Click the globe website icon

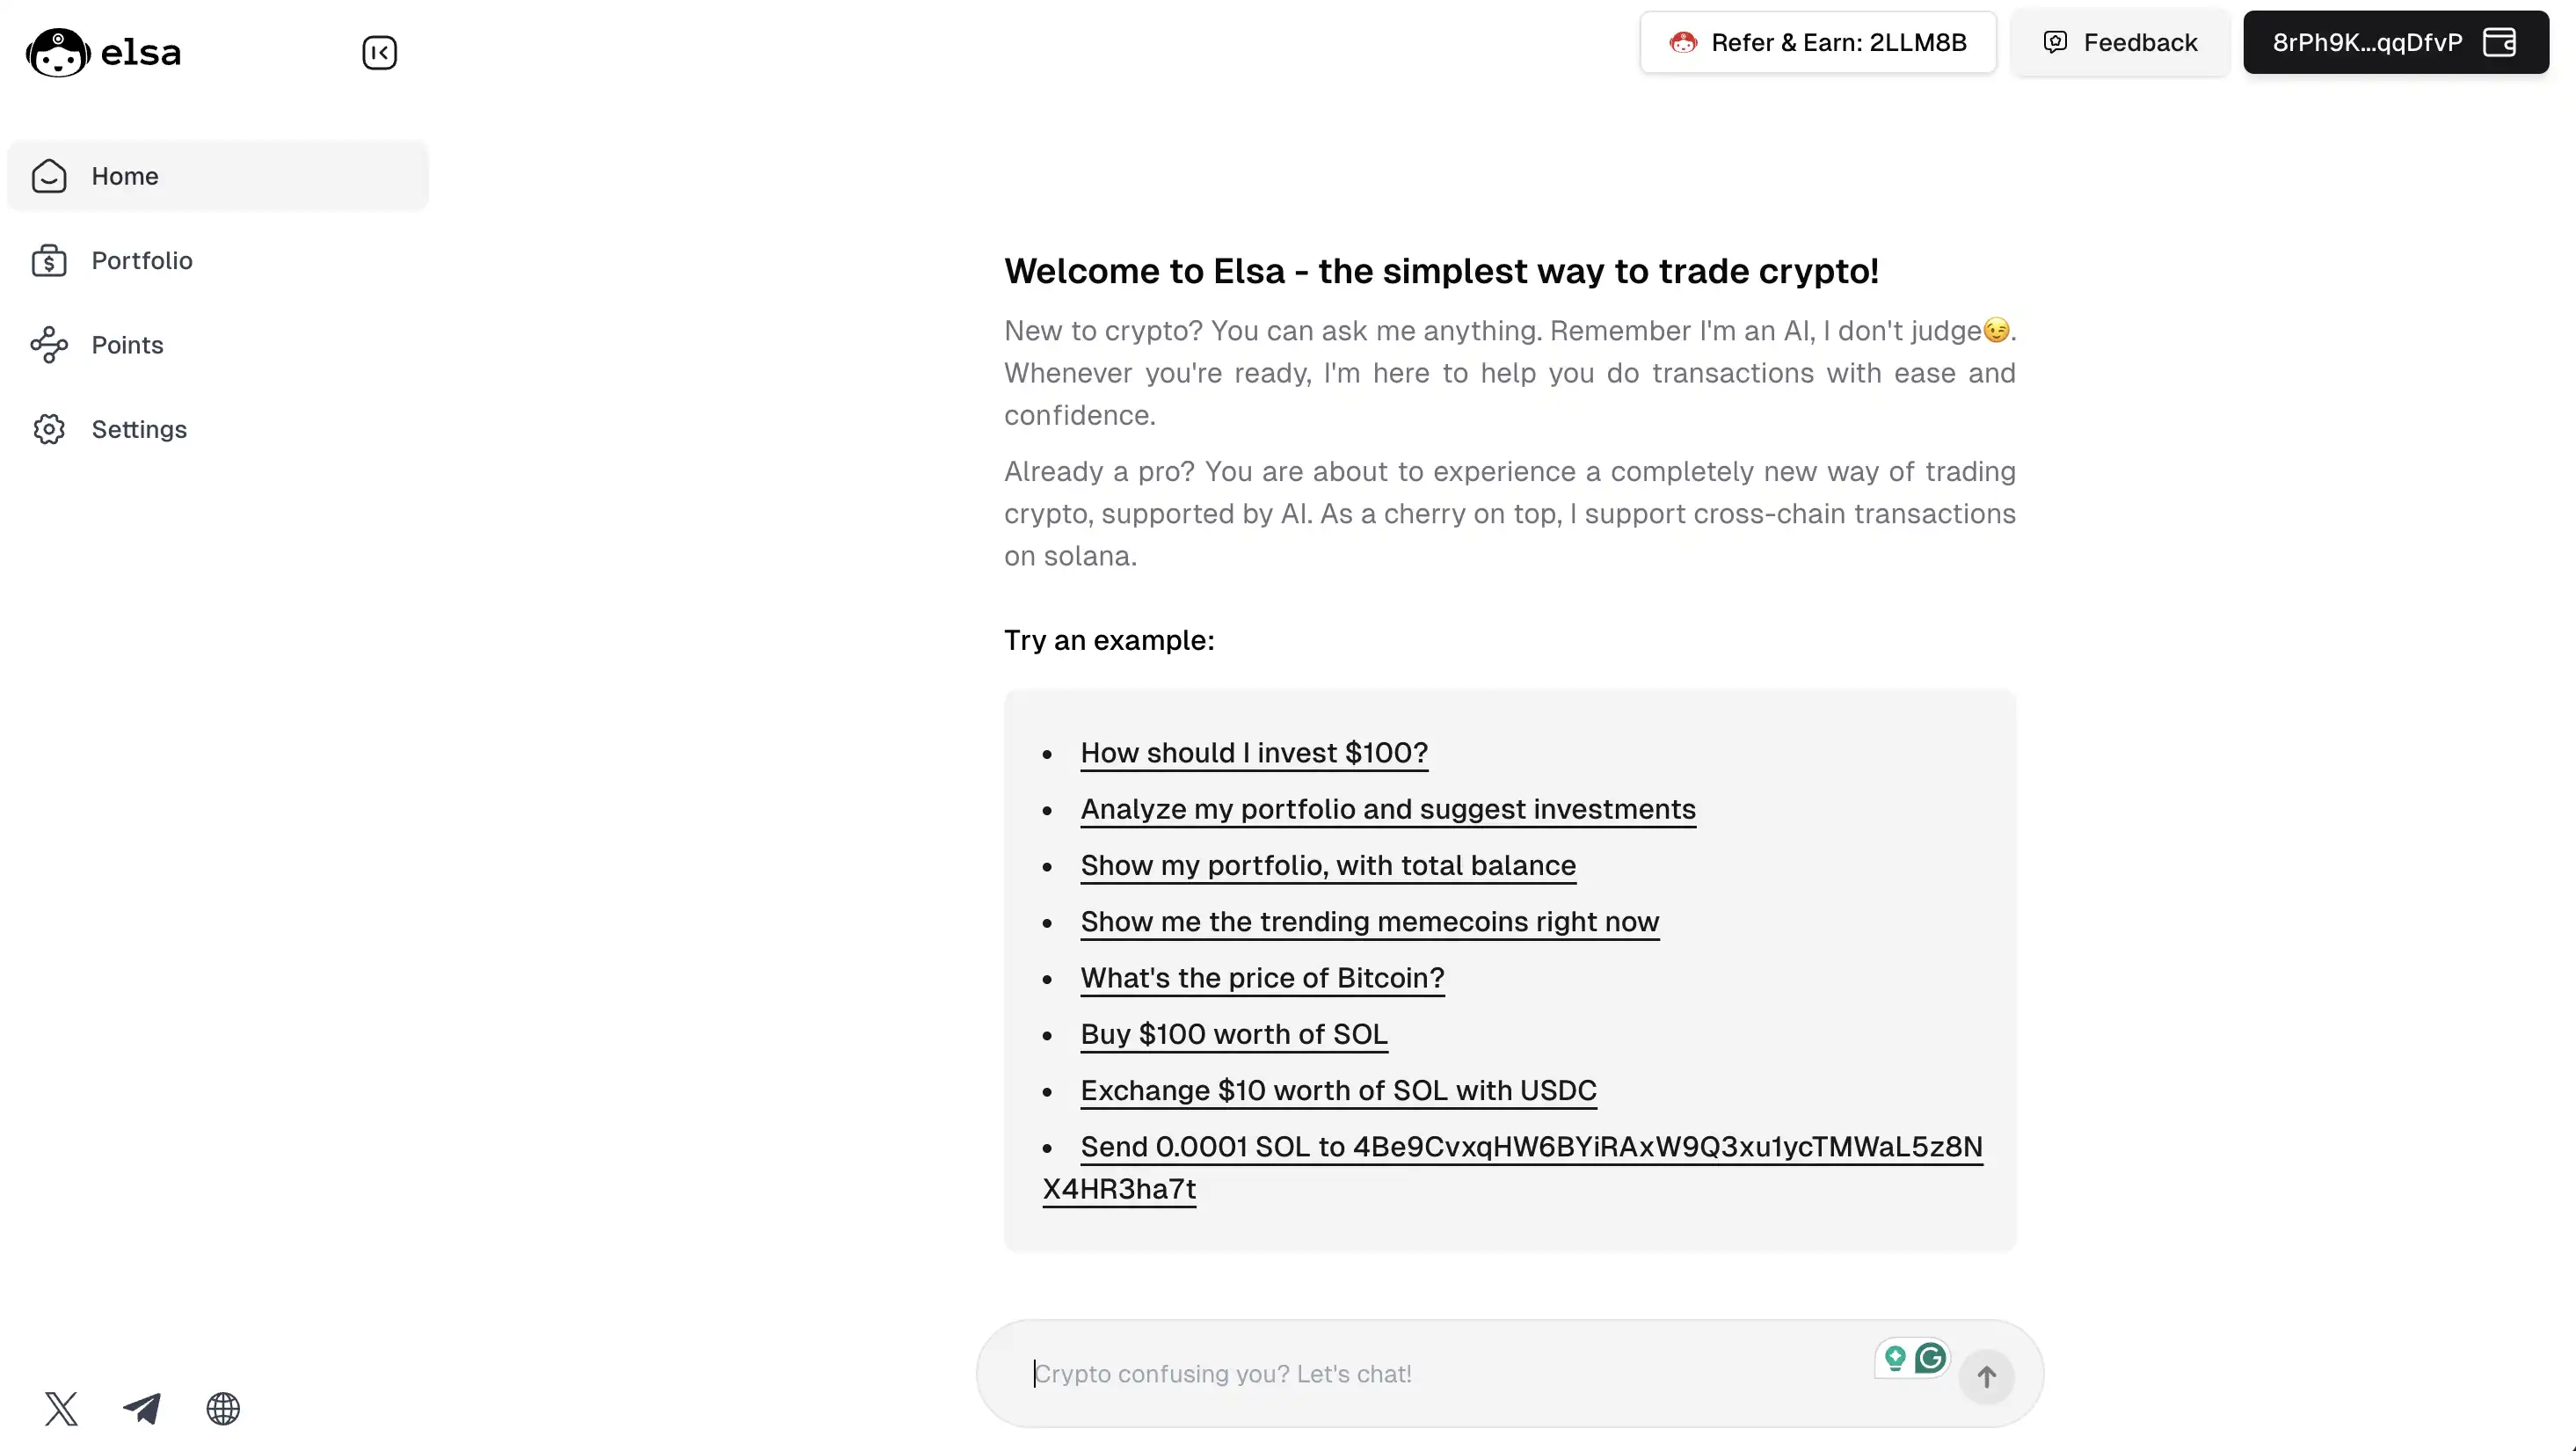click(223, 1407)
